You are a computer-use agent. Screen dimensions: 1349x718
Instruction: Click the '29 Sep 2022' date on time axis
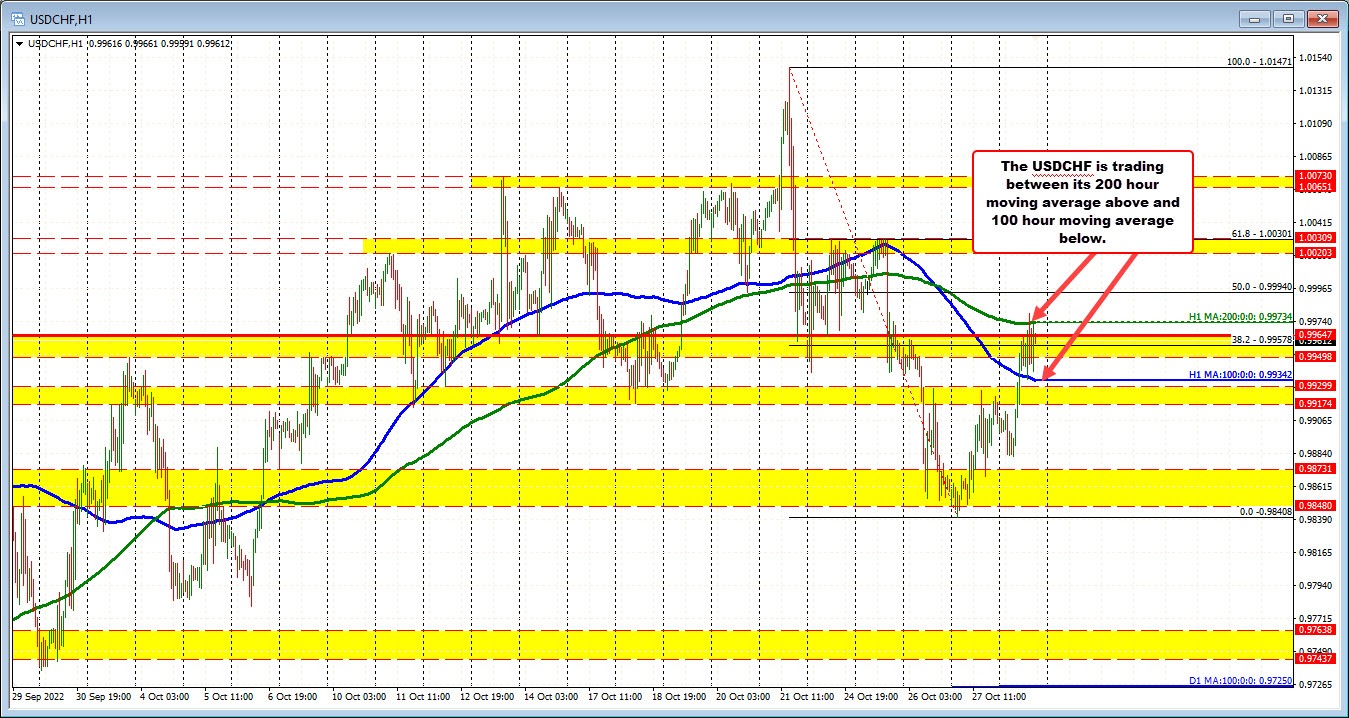tap(37, 695)
